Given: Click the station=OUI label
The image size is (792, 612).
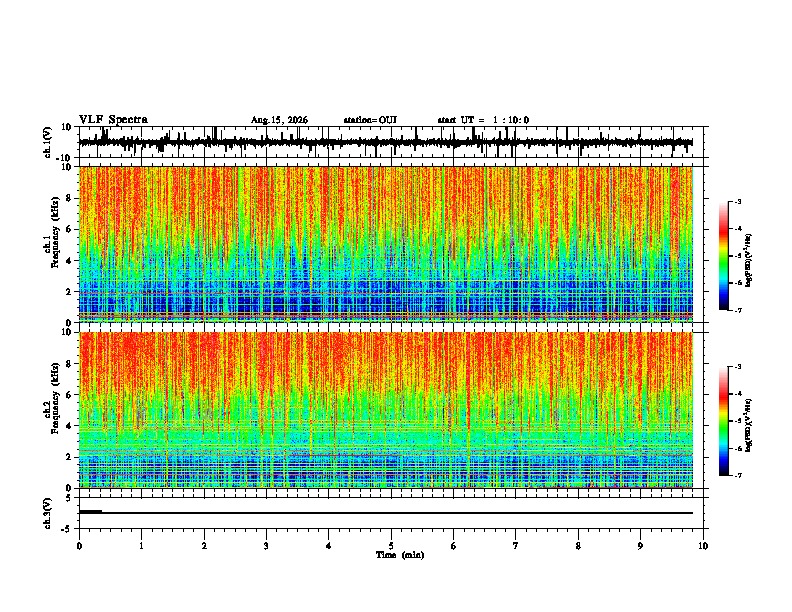Looking at the screenshot, I should tap(370, 120).
